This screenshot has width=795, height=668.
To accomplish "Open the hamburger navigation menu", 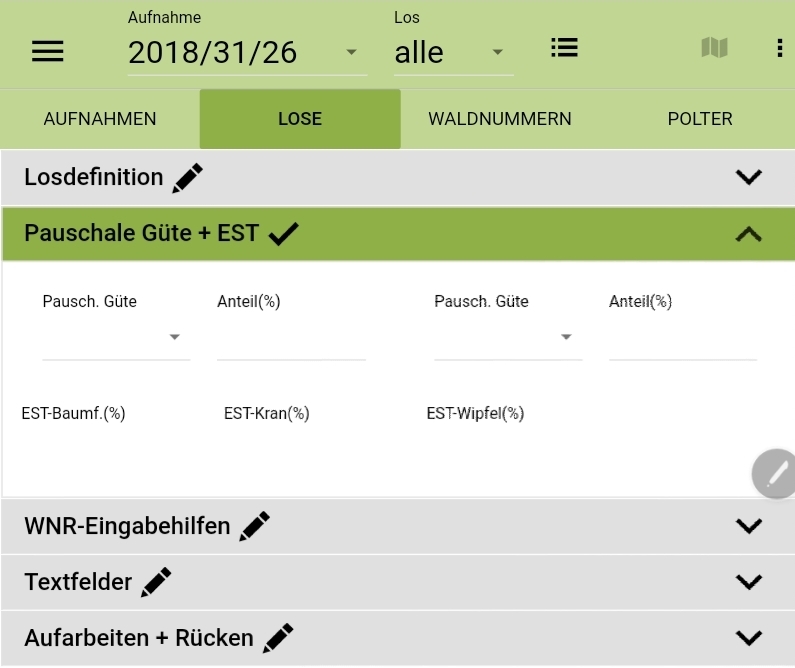I will (47, 52).
